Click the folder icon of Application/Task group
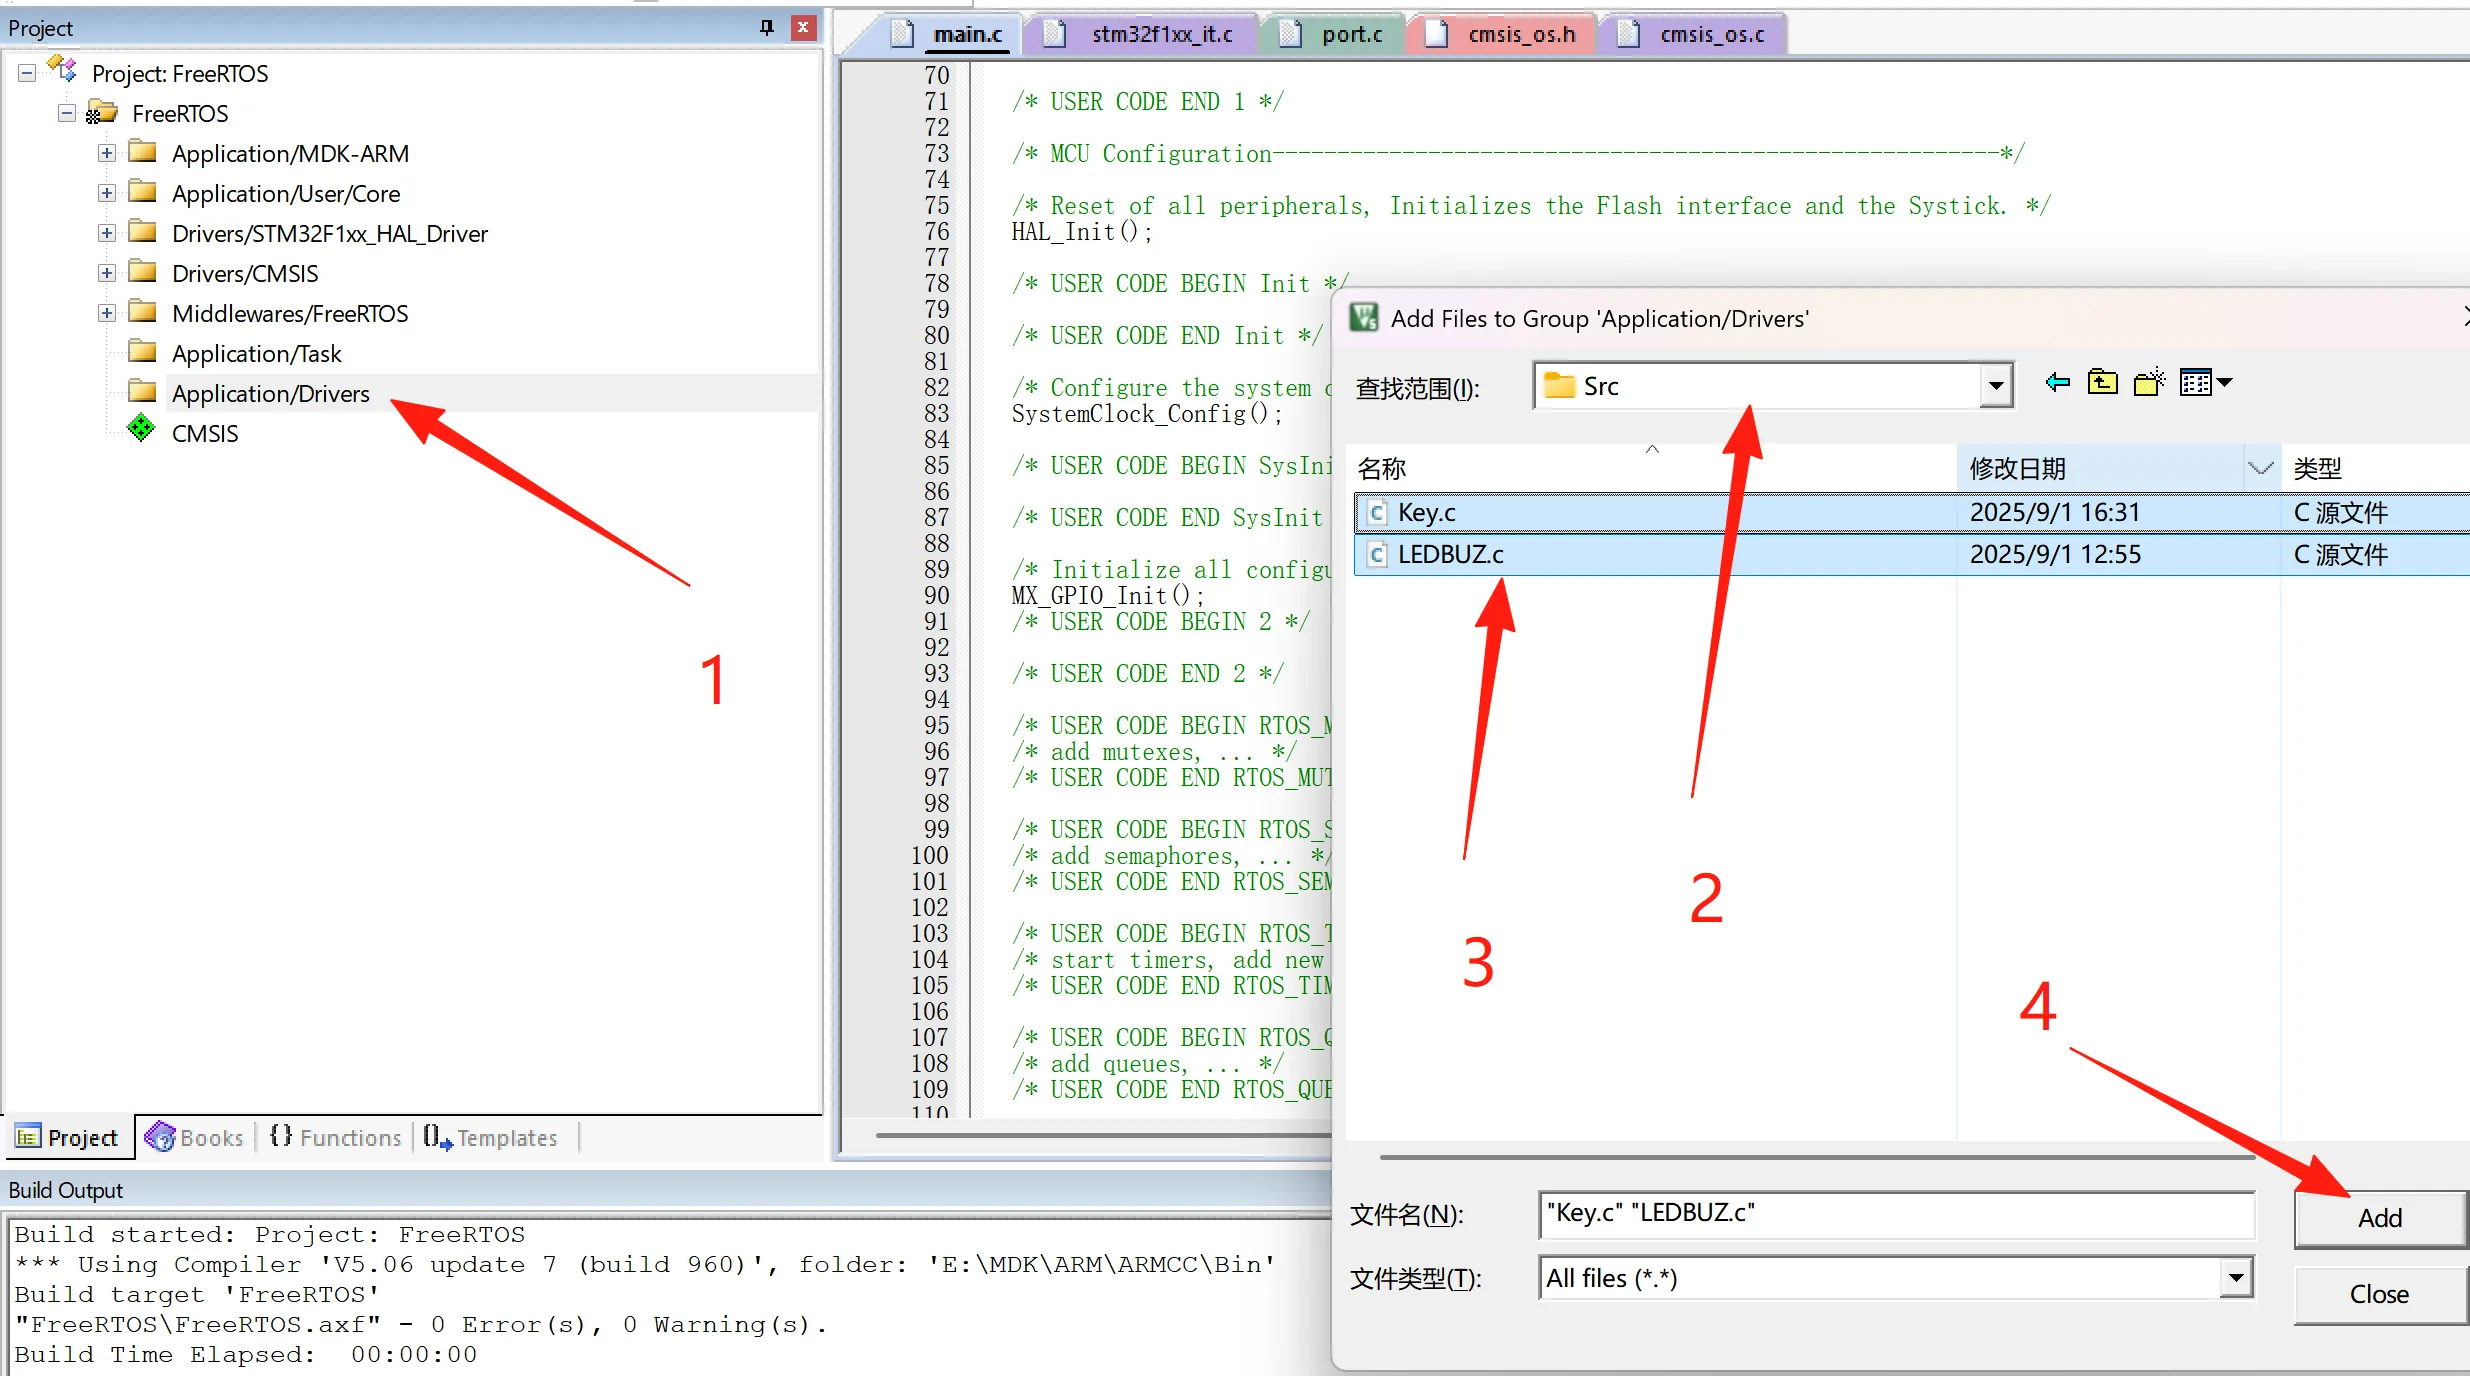 [143, 351]
